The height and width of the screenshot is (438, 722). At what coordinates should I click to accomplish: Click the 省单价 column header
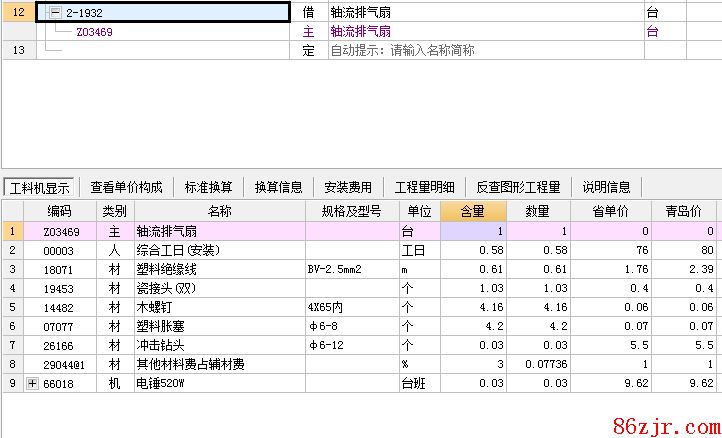[606, 211]
